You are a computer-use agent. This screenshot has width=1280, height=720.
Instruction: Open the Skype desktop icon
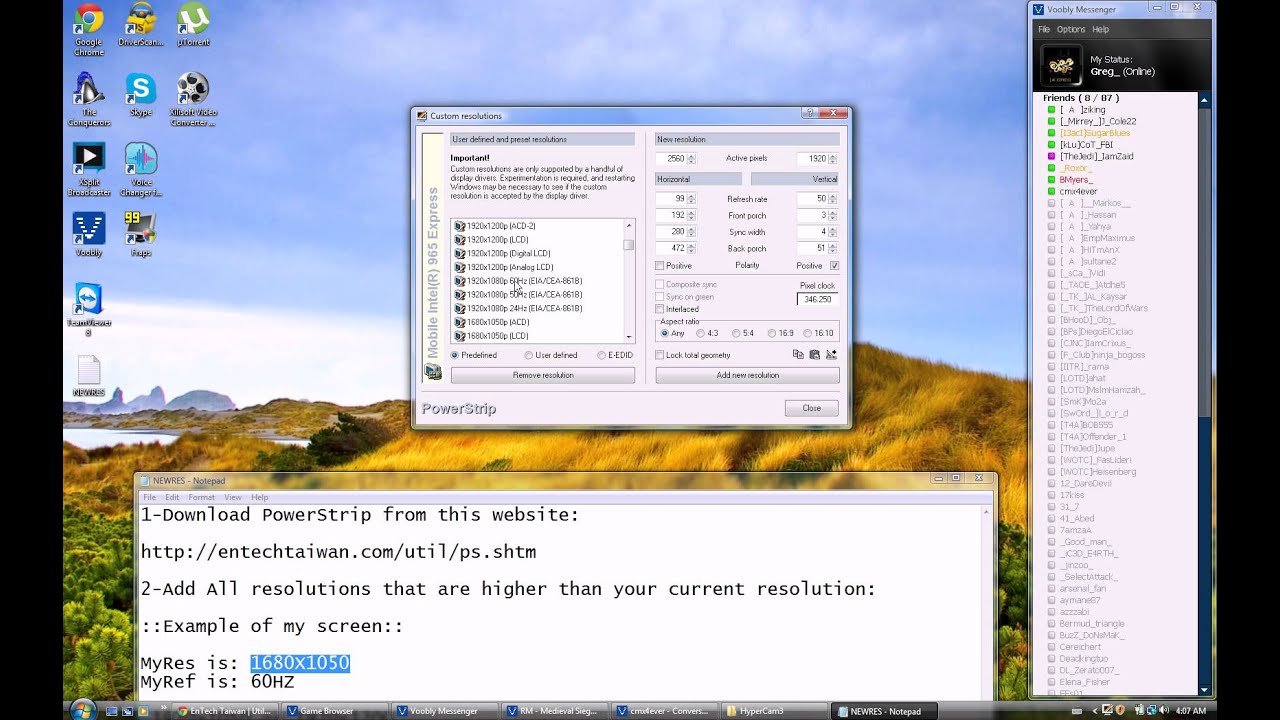pos(140,95)
